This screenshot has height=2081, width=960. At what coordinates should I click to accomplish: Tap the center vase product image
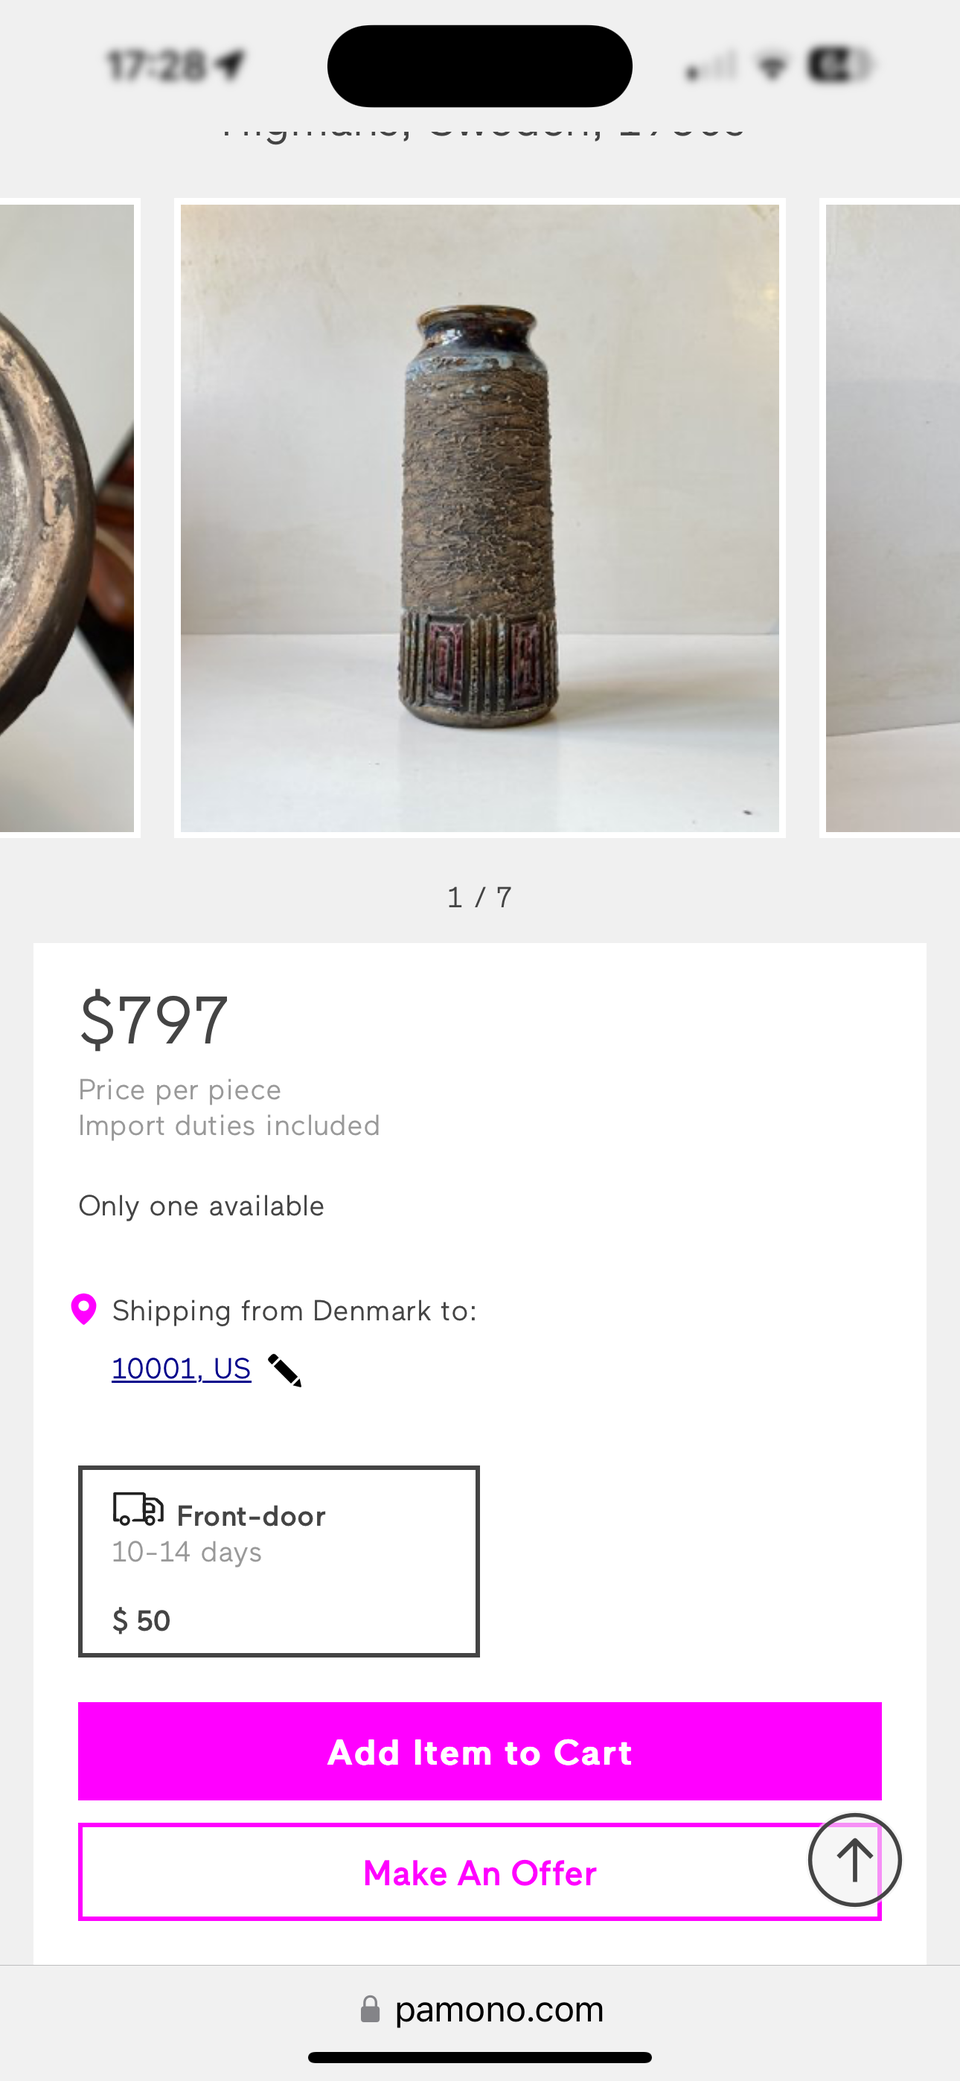(480, 518)
